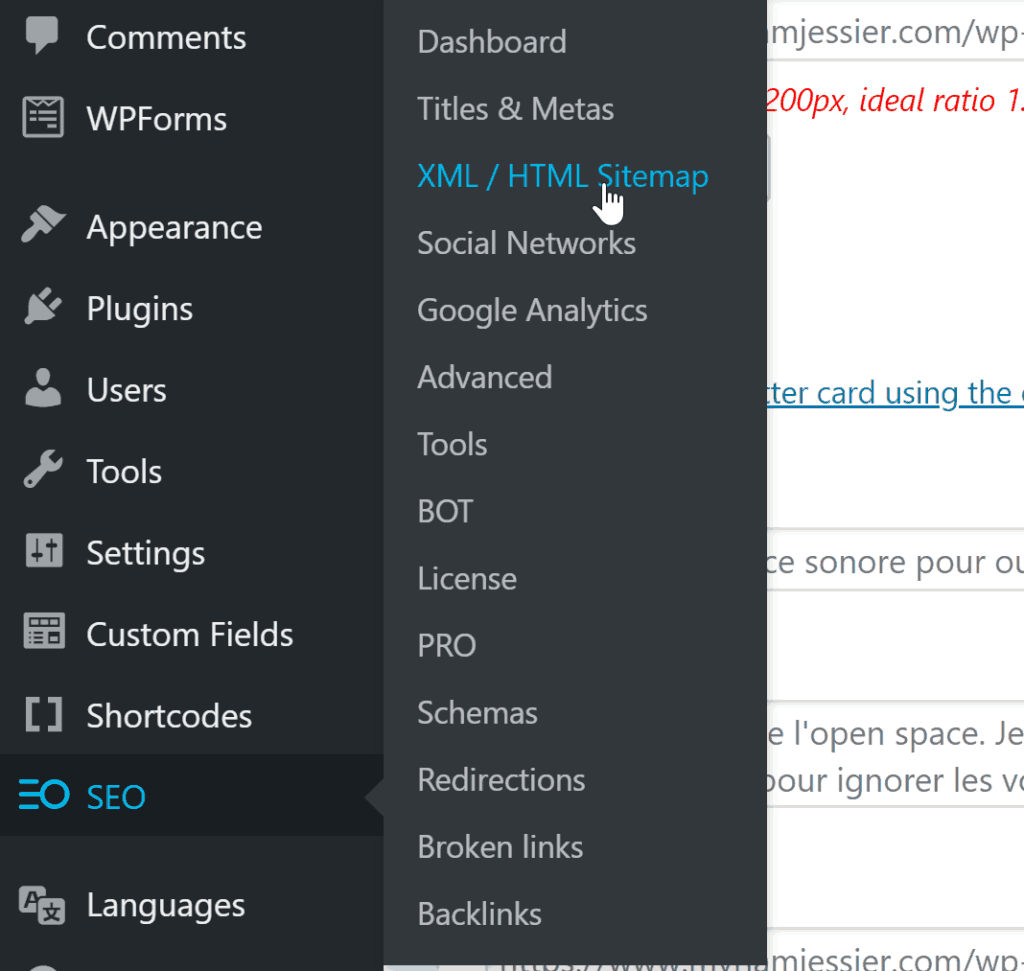Select XML / HTML Sitemap submenu item
The width and height of the screenshot is (1024, 971).
click(562, 177)
